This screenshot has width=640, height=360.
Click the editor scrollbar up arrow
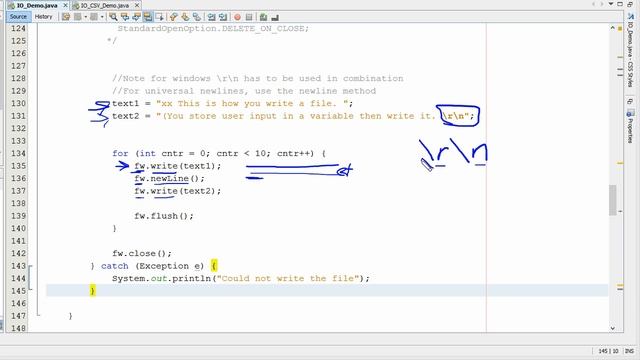(613, 28)
